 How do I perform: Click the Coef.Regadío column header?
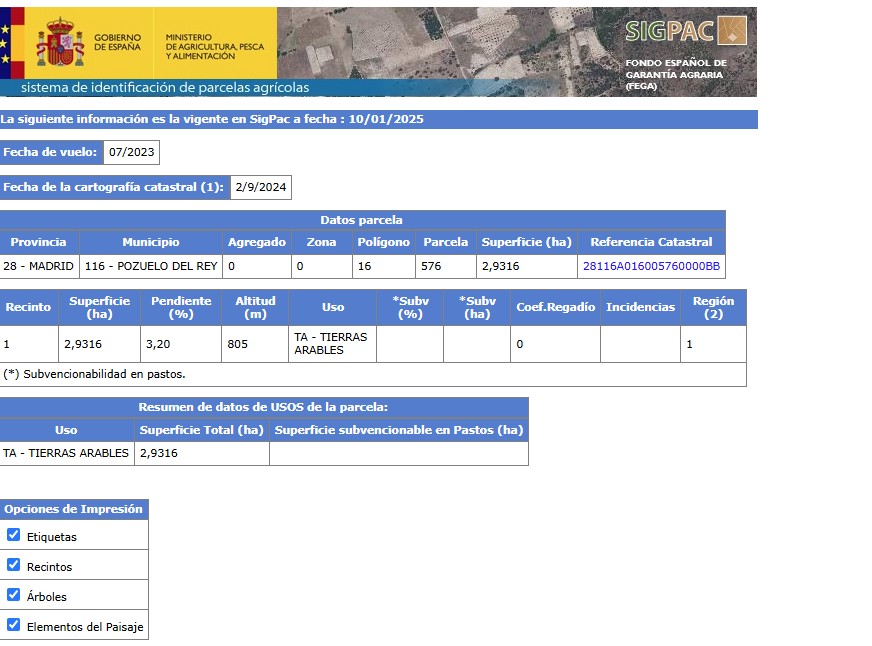tap(555, 307)
